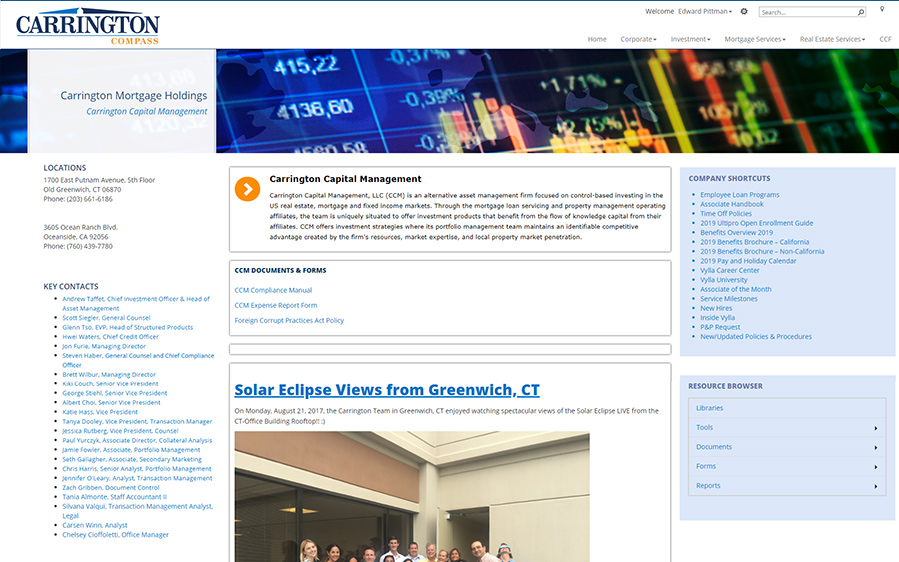
Task: Open Chris Harris contact link
Action: point(136,469)
